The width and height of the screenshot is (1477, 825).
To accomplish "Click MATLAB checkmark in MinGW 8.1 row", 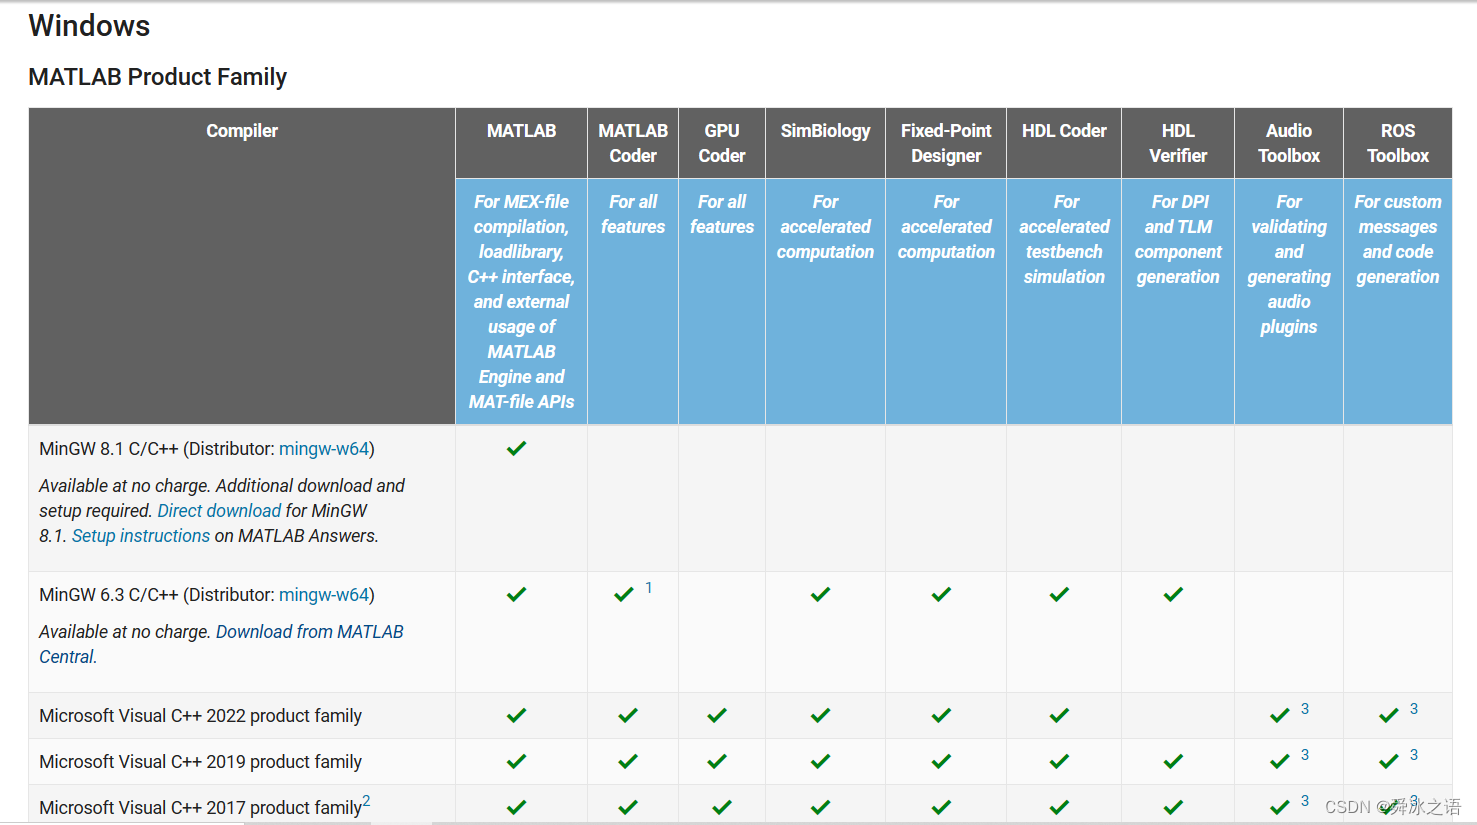I will 516,448.
